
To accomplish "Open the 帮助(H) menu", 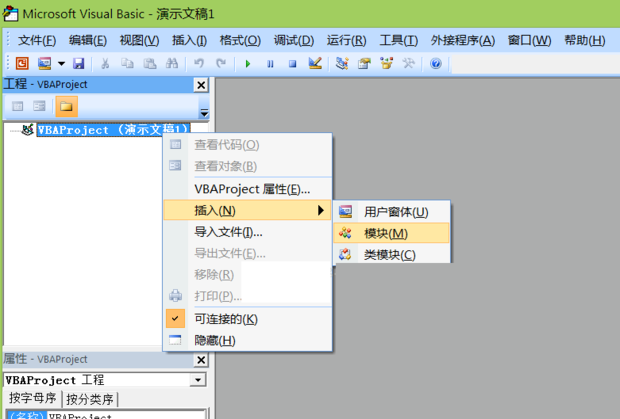I will 584,40.
